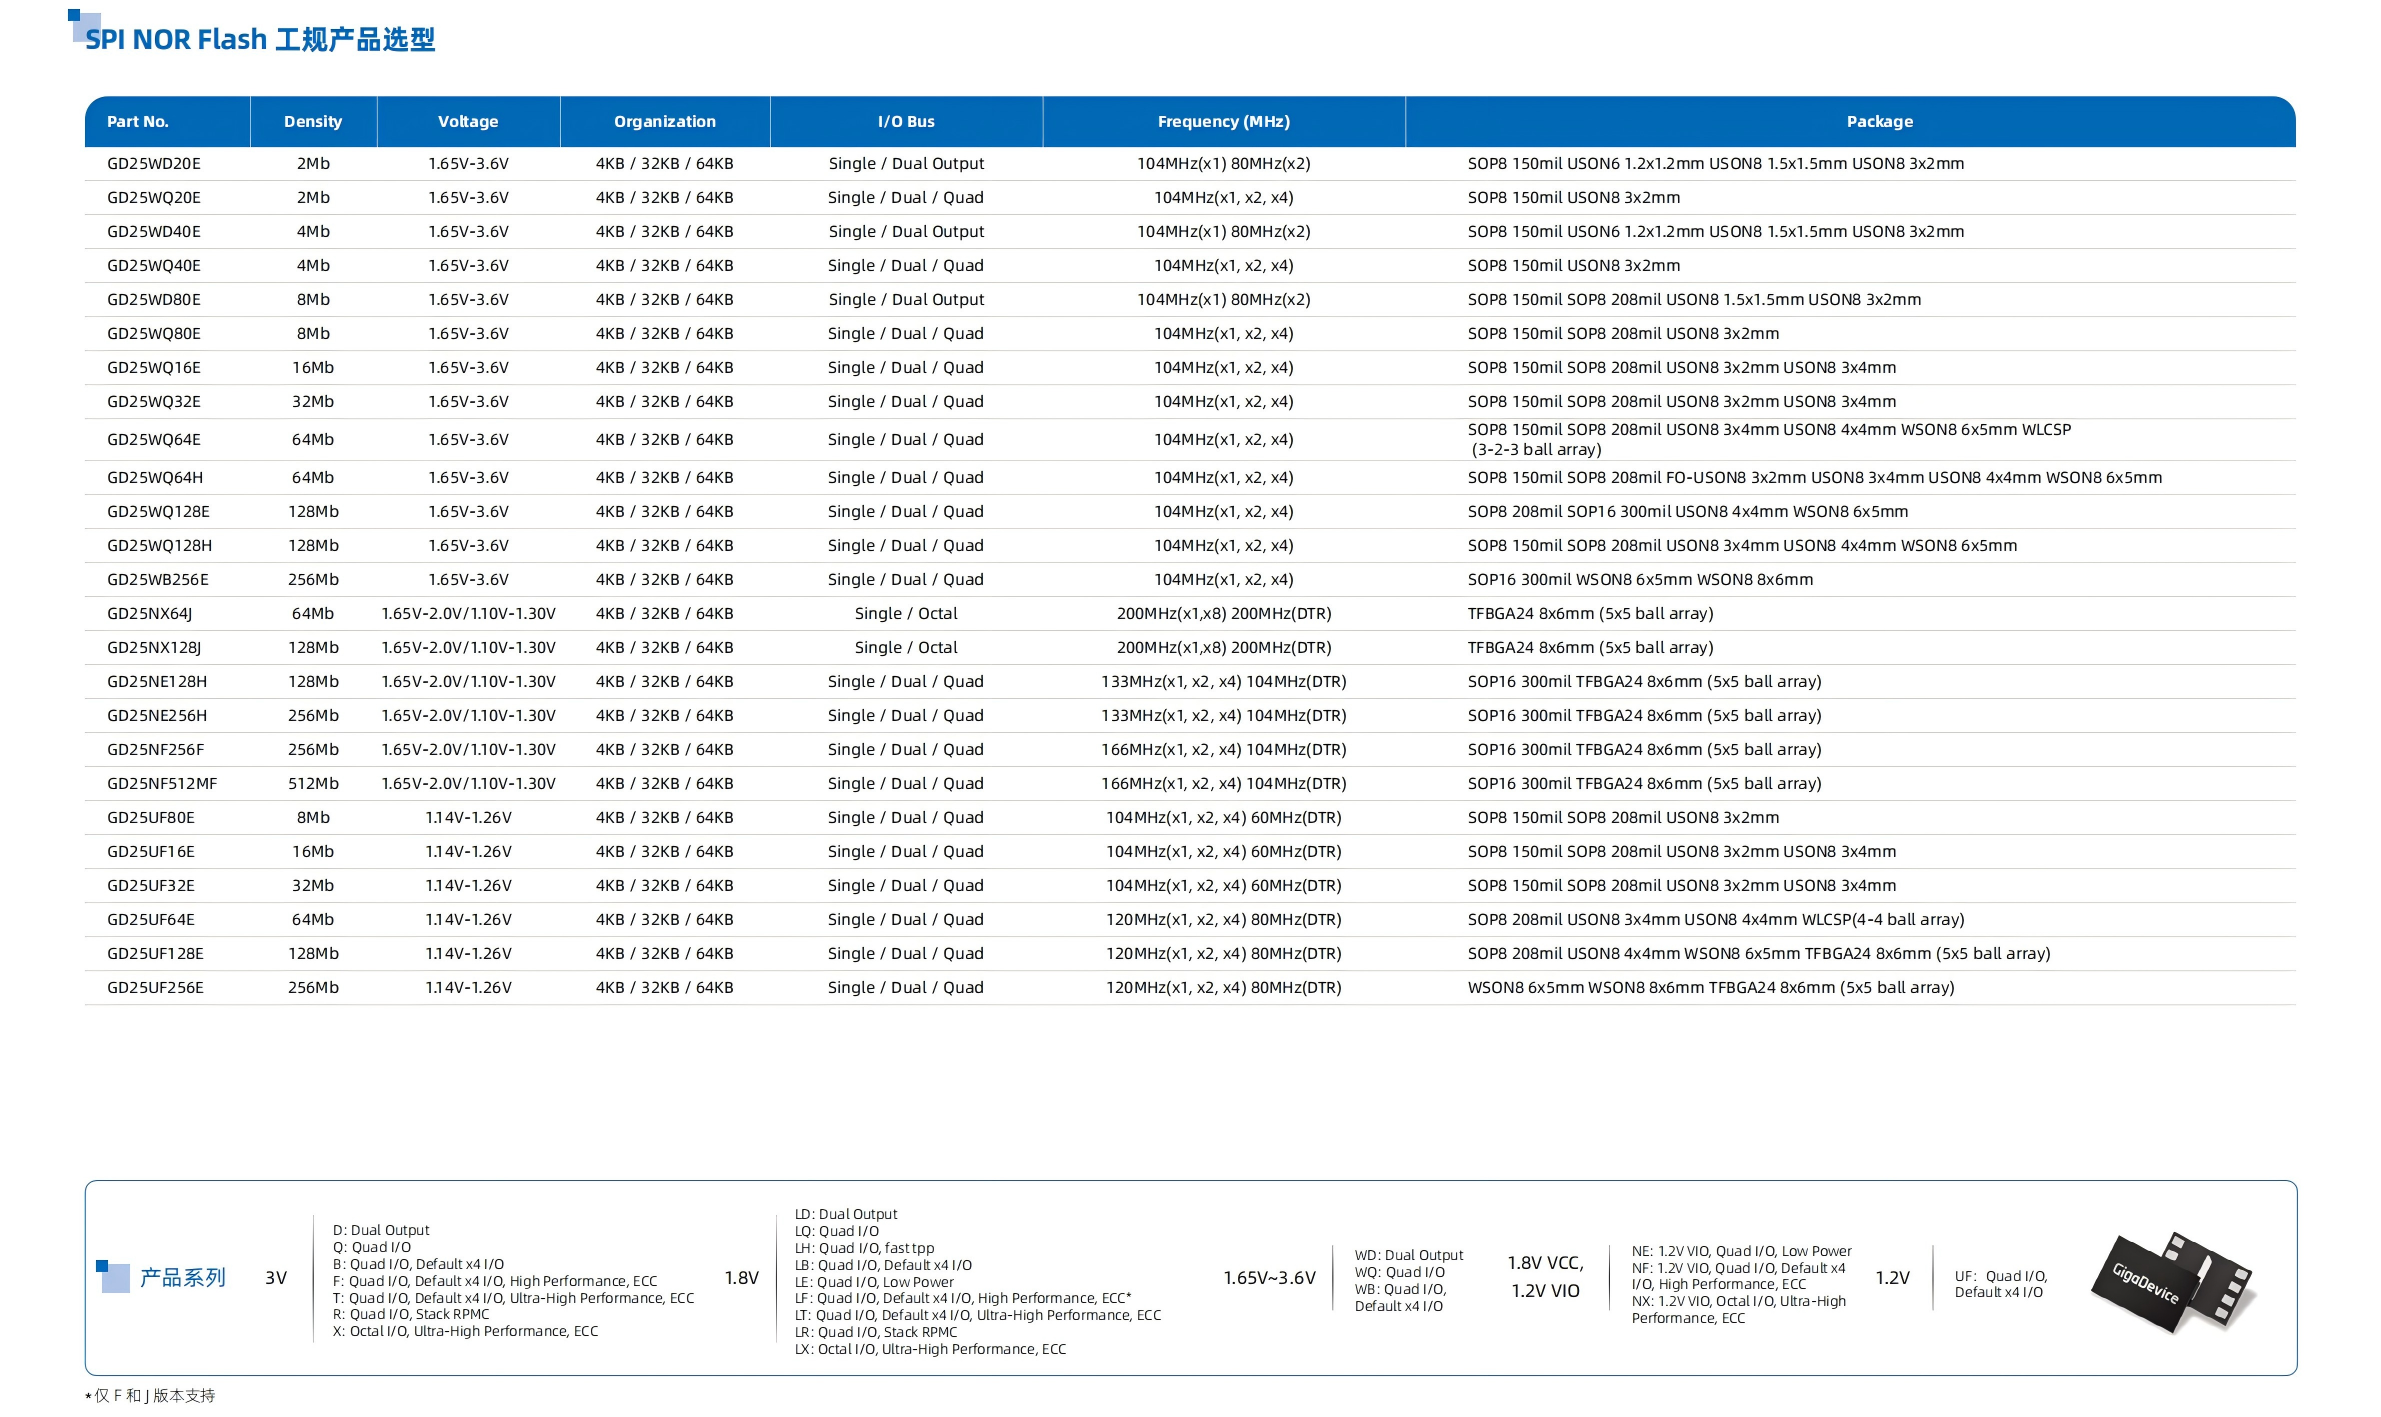Click the 1.8V VCC, 1.2V VIO label
2381x1417 pixels.
1545,1277
